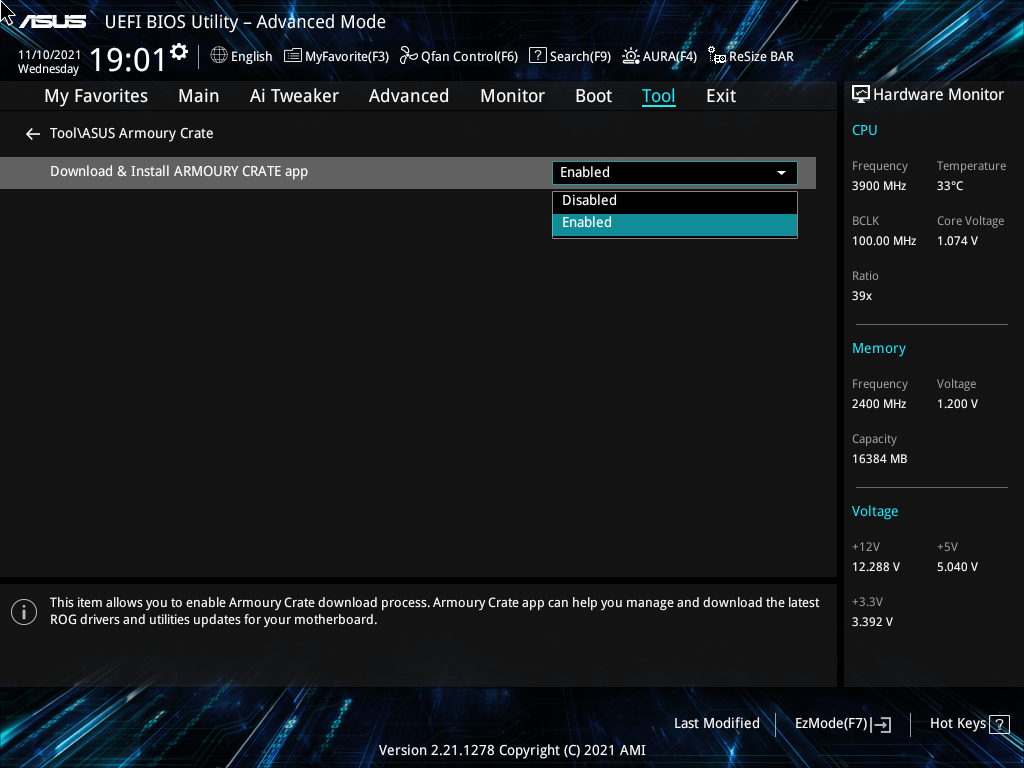Open the Ai Tweaker tab
1024x768 pixels.
tap(294, 96)
